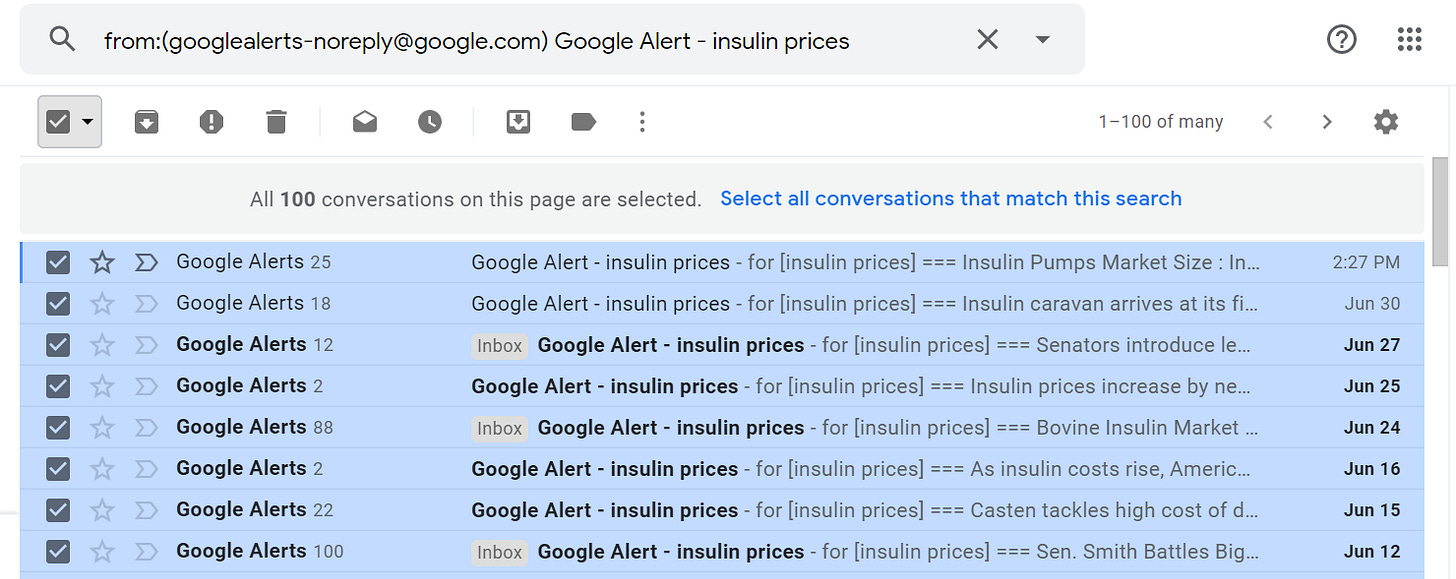Open the Move to inbox option
The height and width of the screenshot is (579, 1456).
click(518, 122)
